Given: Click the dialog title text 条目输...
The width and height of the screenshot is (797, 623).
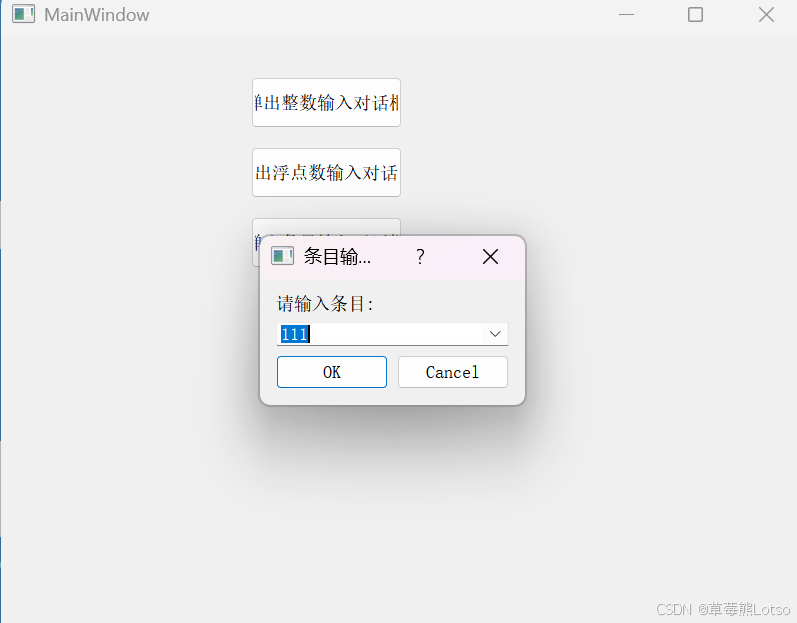Looking at the screenshot, I should coord(337,257).
